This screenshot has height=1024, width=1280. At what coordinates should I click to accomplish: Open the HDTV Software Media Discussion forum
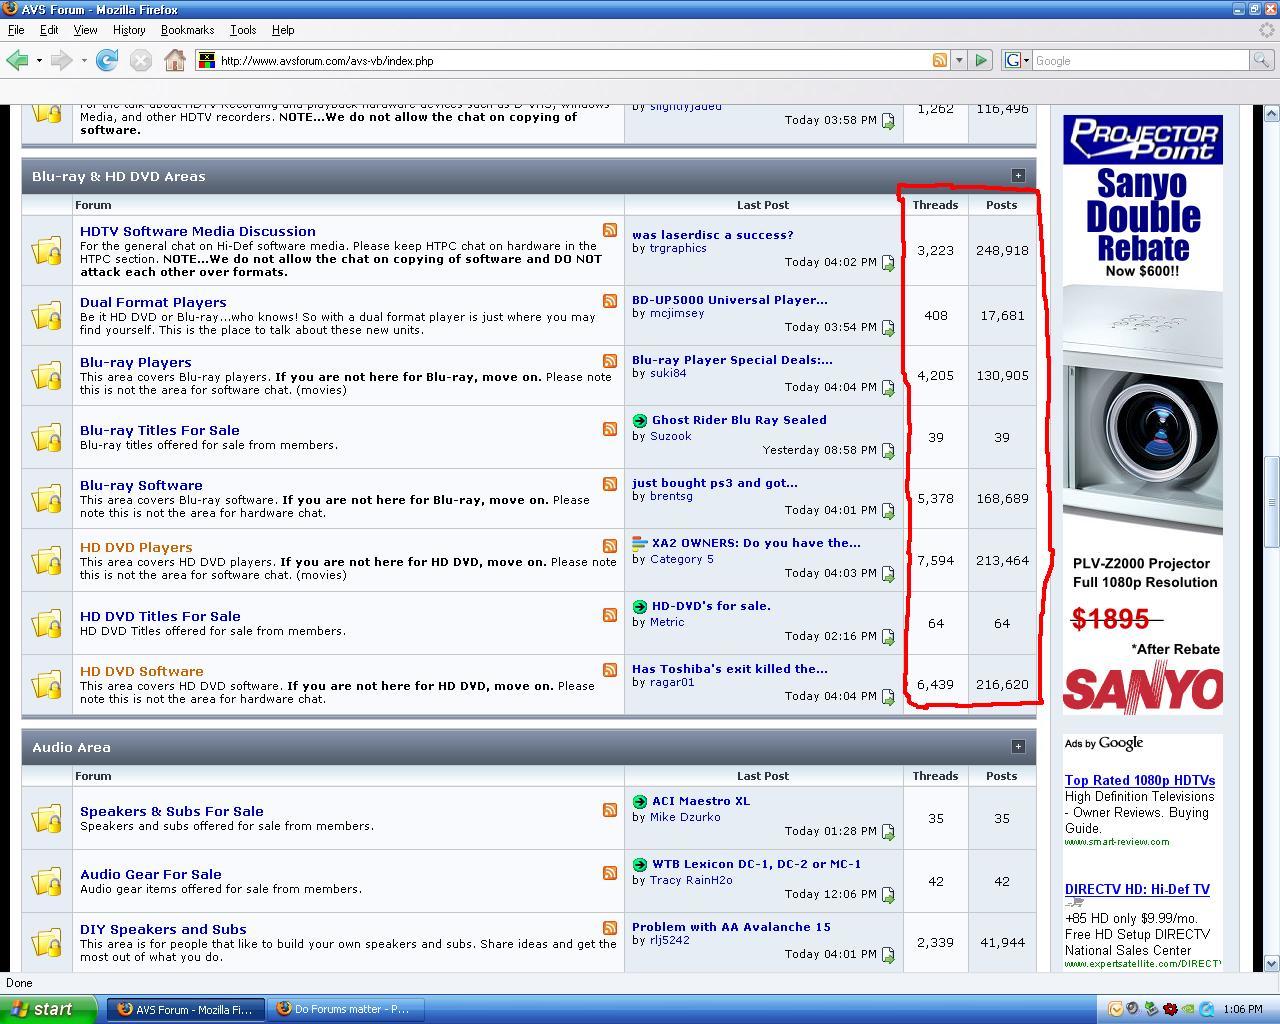(x=198, y=231)
